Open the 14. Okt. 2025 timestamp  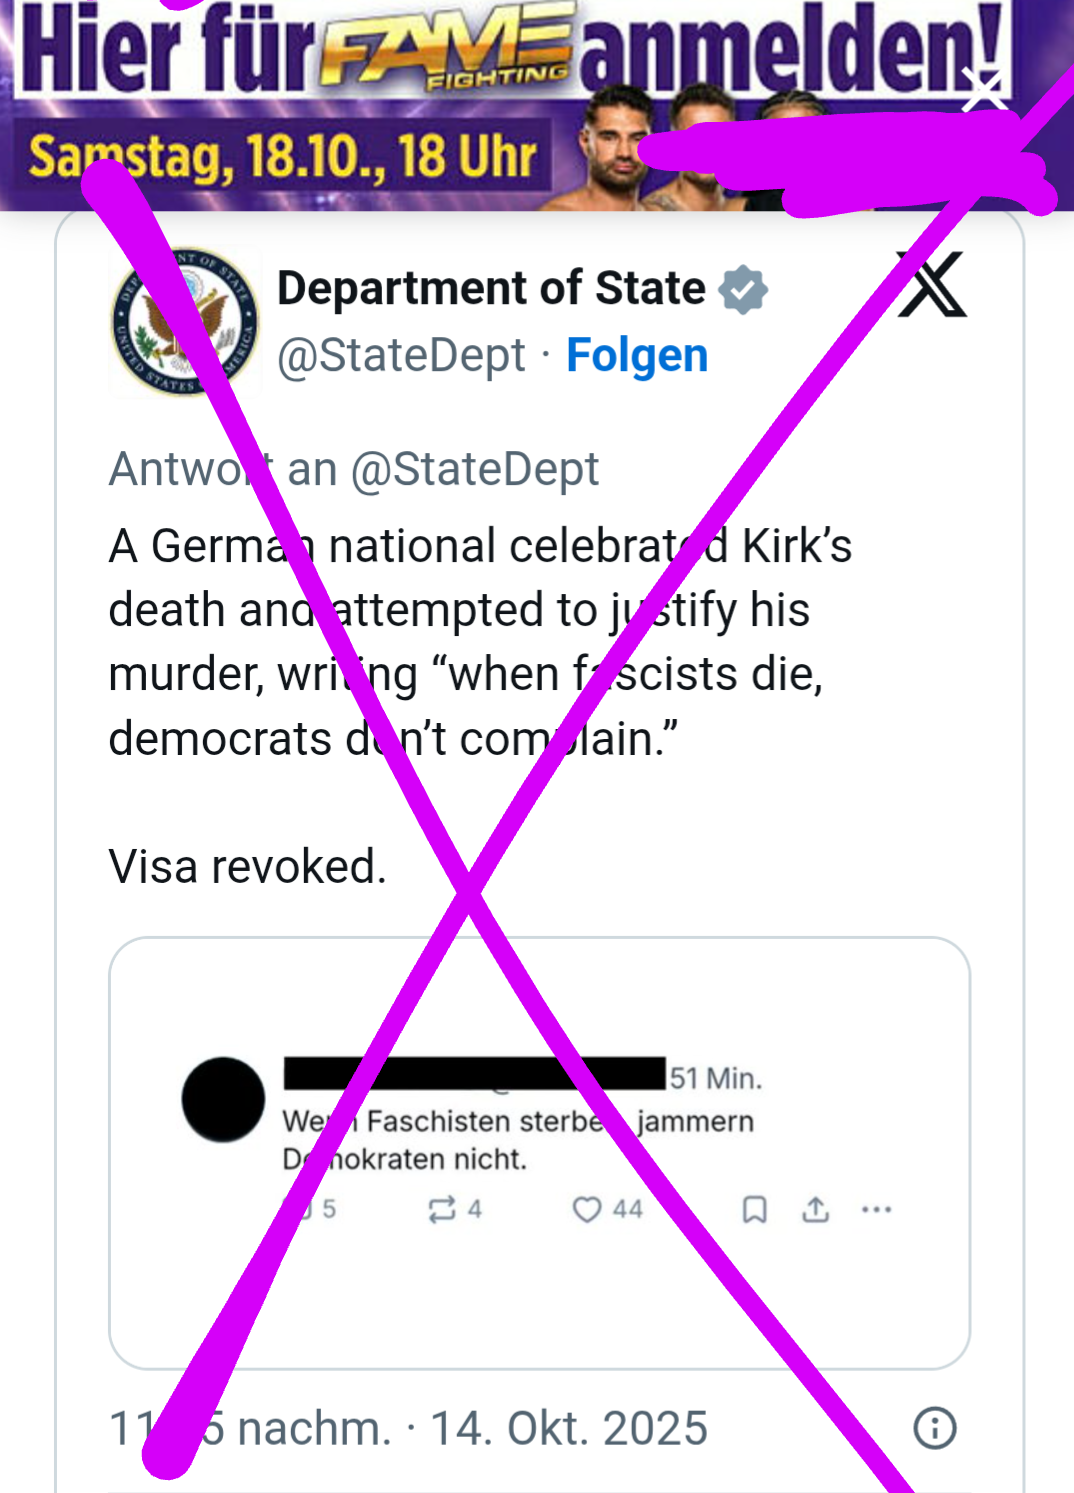(x=568, y=1427)
